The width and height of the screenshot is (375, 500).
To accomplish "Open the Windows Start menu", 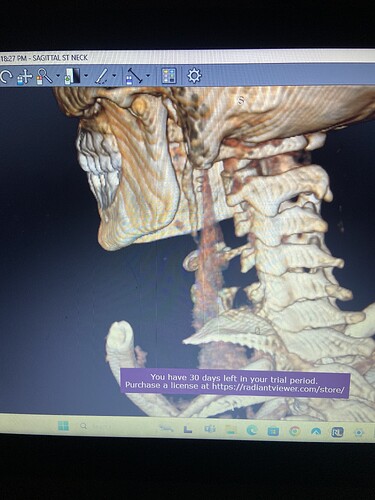I will coord(63,426).
